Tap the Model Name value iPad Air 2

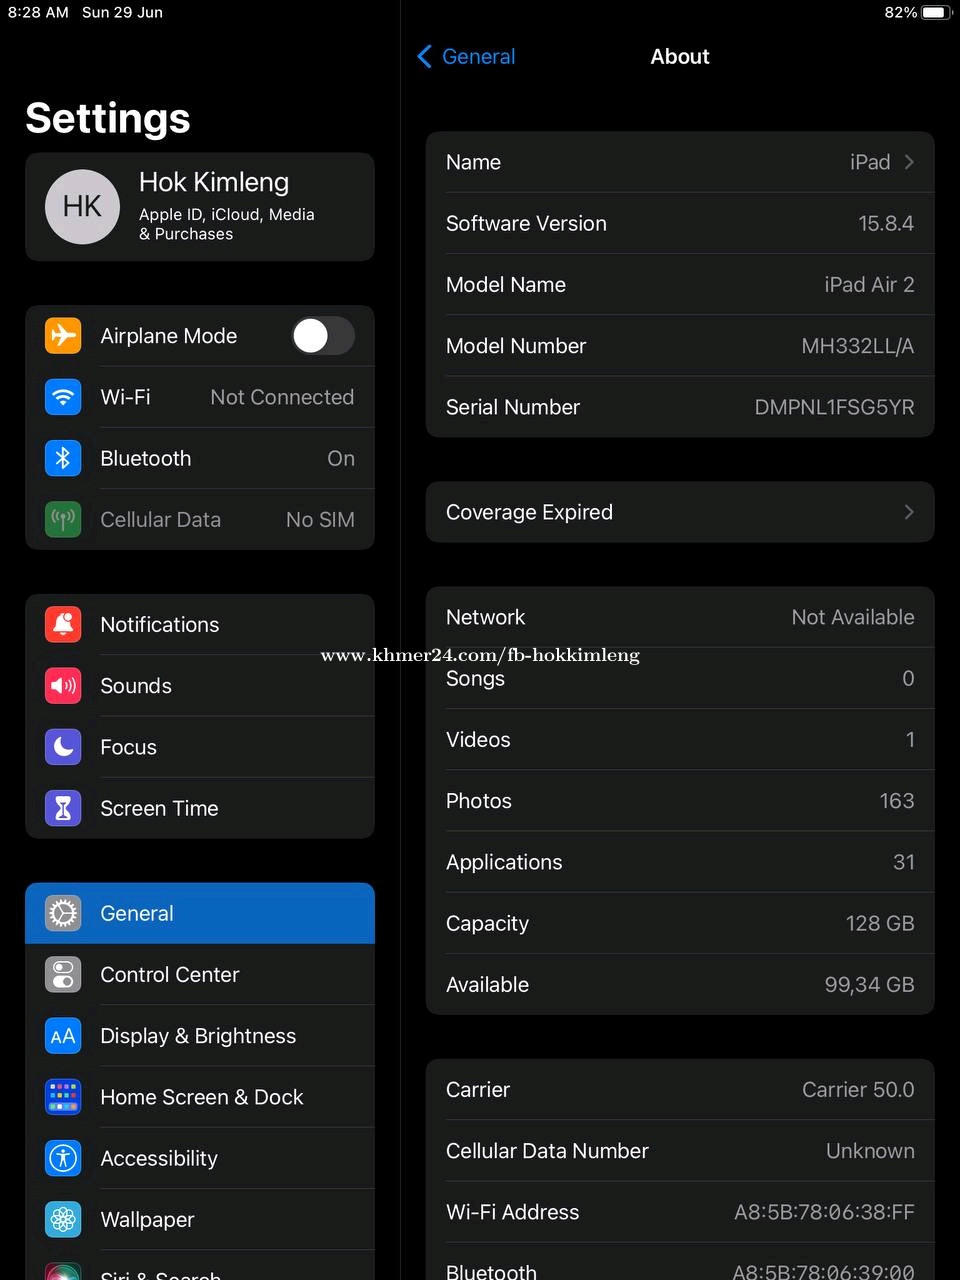click(x=869, y=285)
